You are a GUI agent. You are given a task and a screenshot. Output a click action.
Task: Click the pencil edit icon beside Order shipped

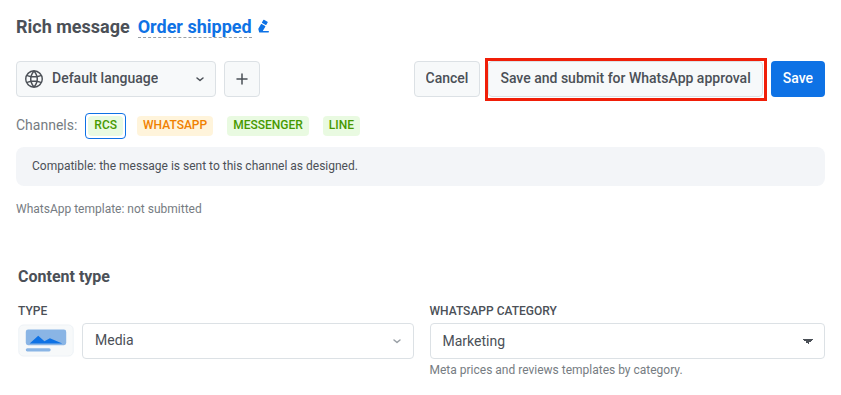point(263,26)
